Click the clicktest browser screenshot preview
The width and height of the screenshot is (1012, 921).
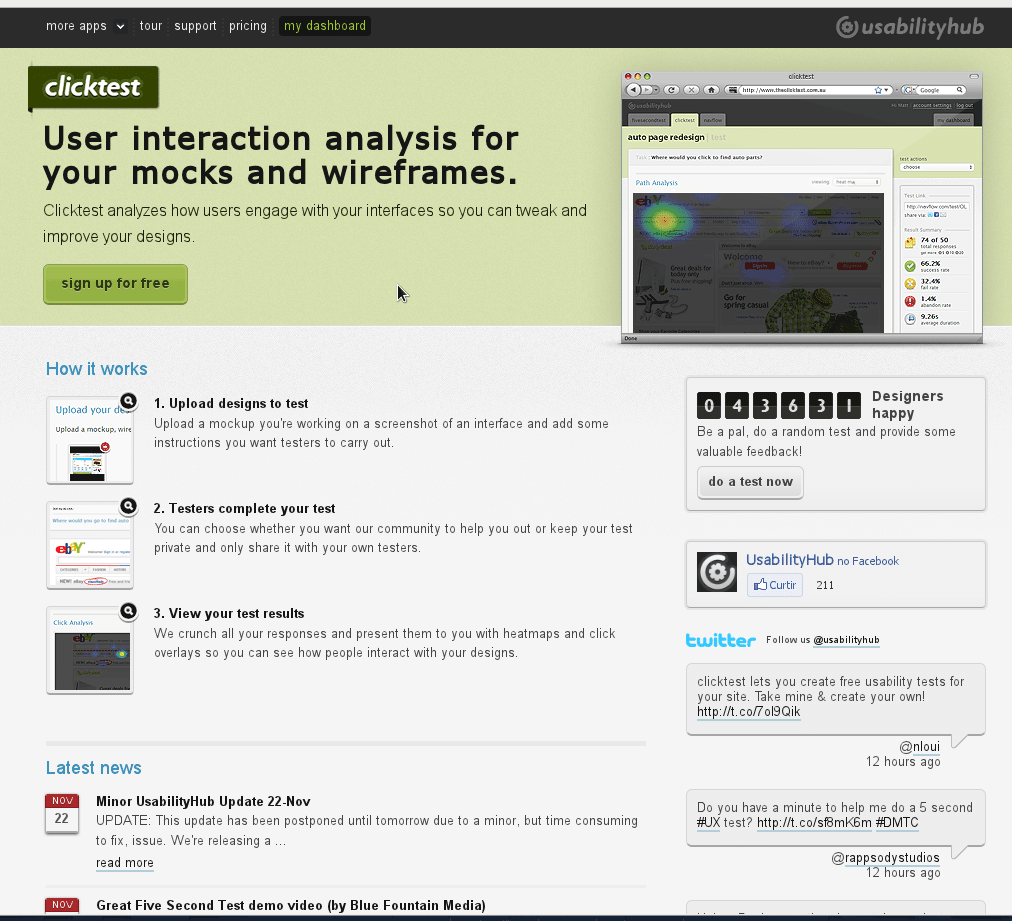click(802, 207)
